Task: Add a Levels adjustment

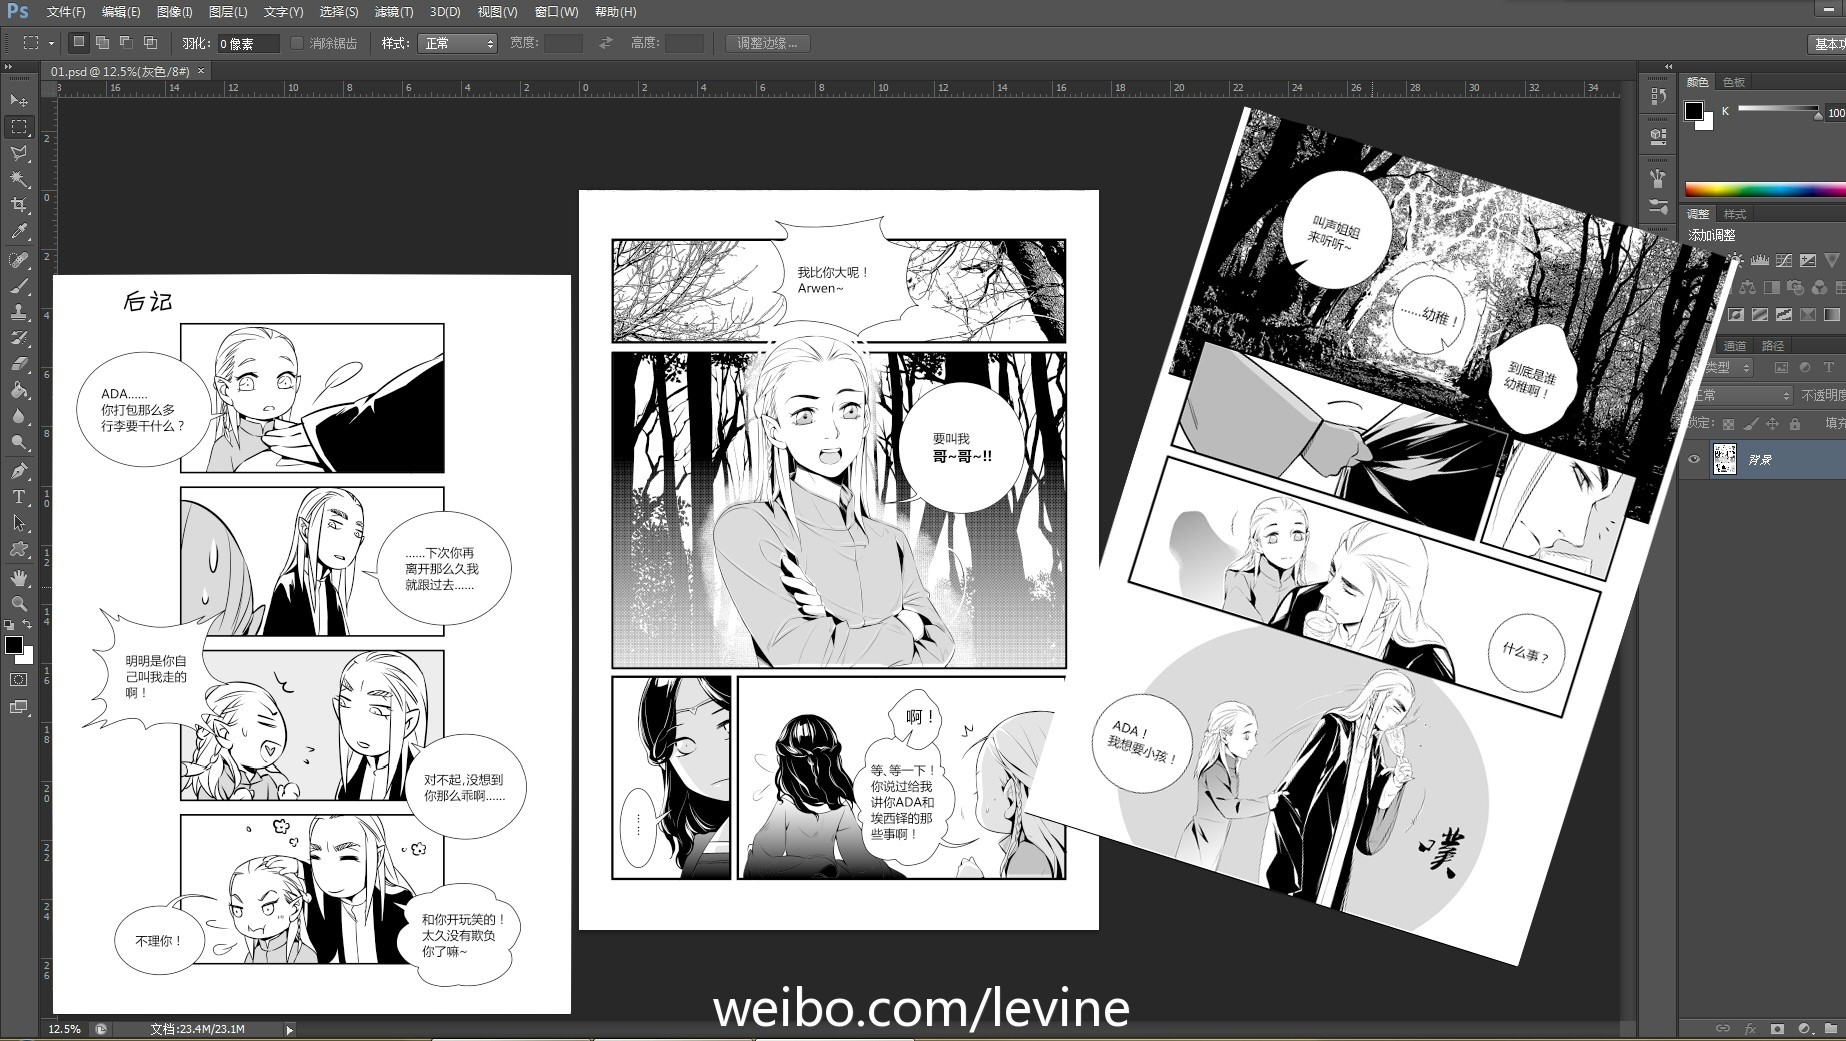Action: coord(1760,261)
